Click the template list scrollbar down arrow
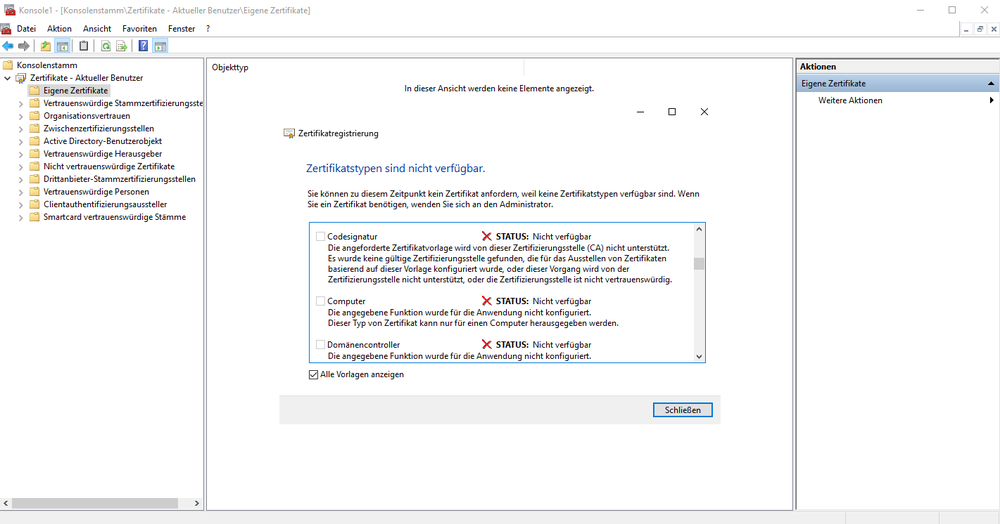This screenshot has height=524, width=1000. coord(699,356)
